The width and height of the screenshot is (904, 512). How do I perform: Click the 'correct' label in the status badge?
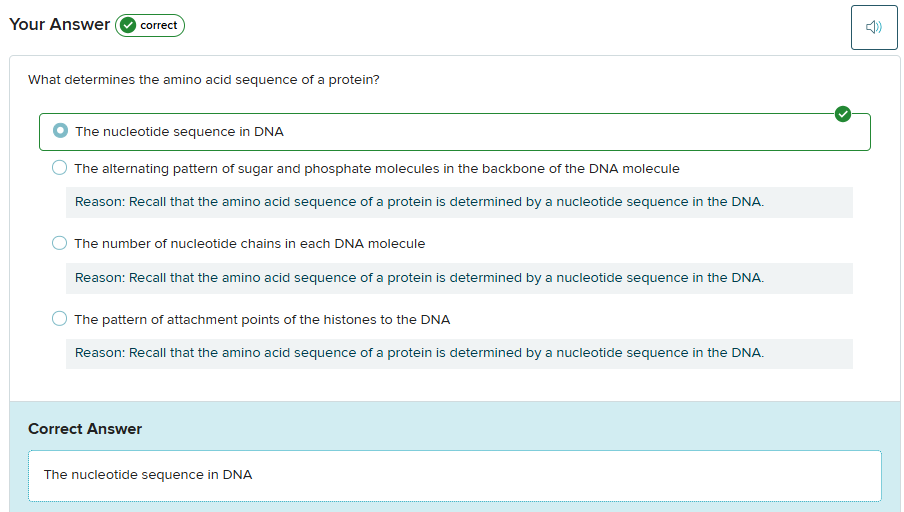159,26
